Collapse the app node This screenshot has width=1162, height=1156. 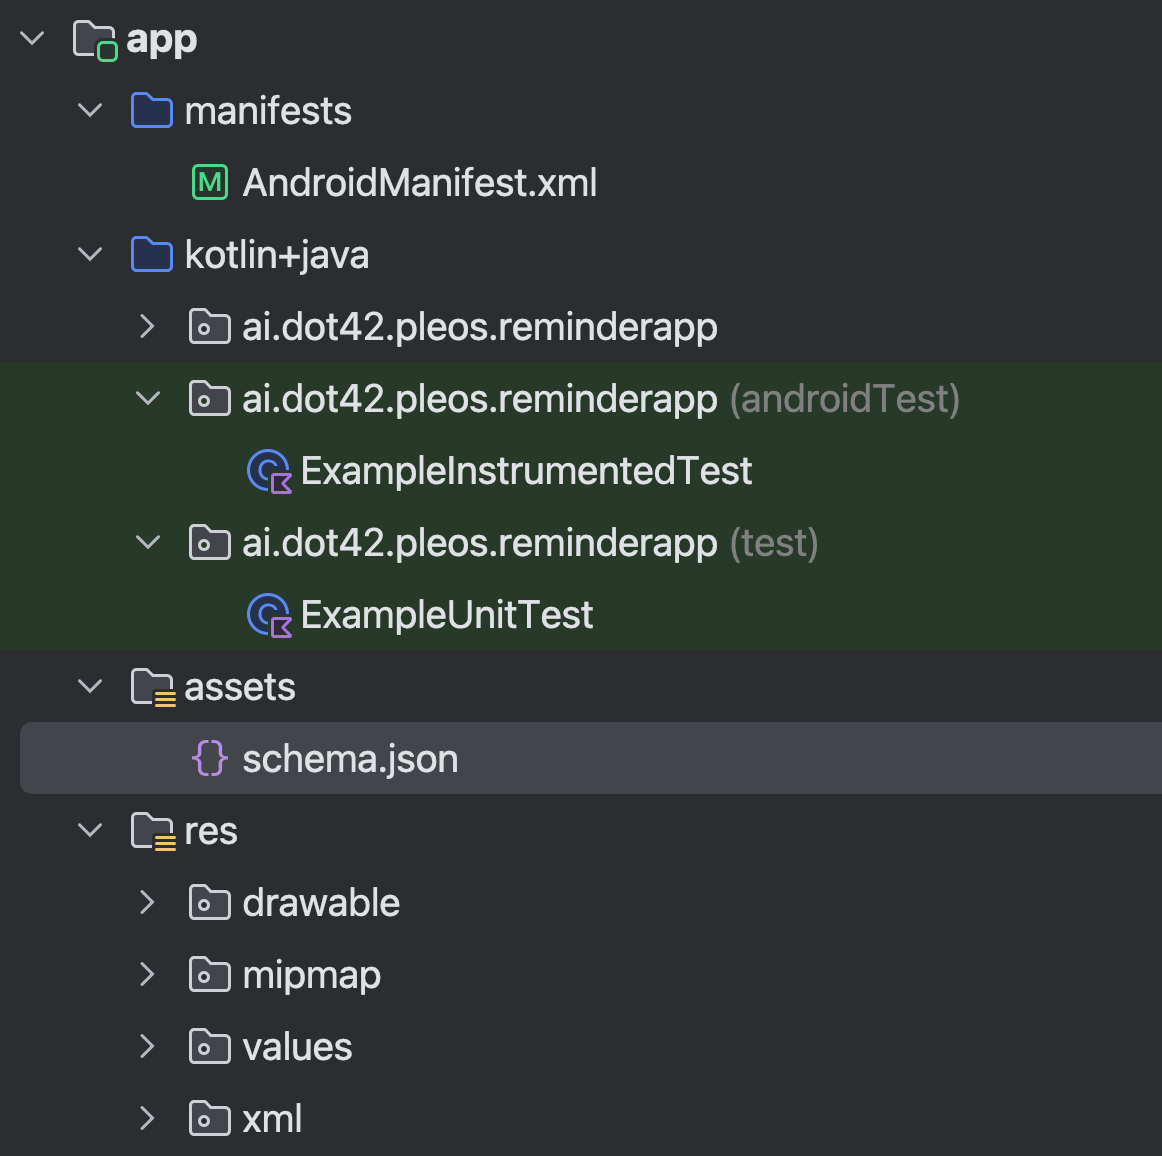pos(31,38)
